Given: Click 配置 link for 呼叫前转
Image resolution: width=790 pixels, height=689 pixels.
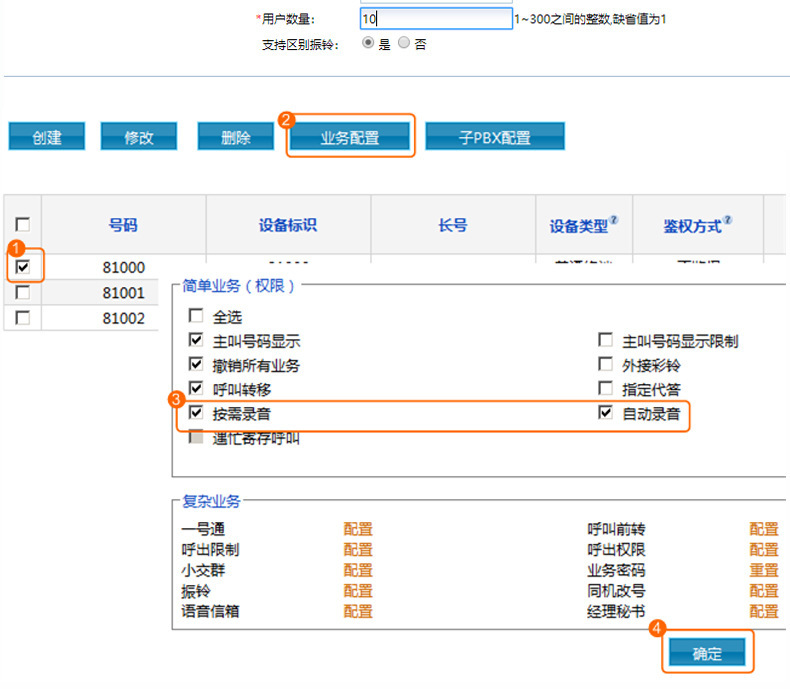Looking at the screenshot, I should [764, 529].
